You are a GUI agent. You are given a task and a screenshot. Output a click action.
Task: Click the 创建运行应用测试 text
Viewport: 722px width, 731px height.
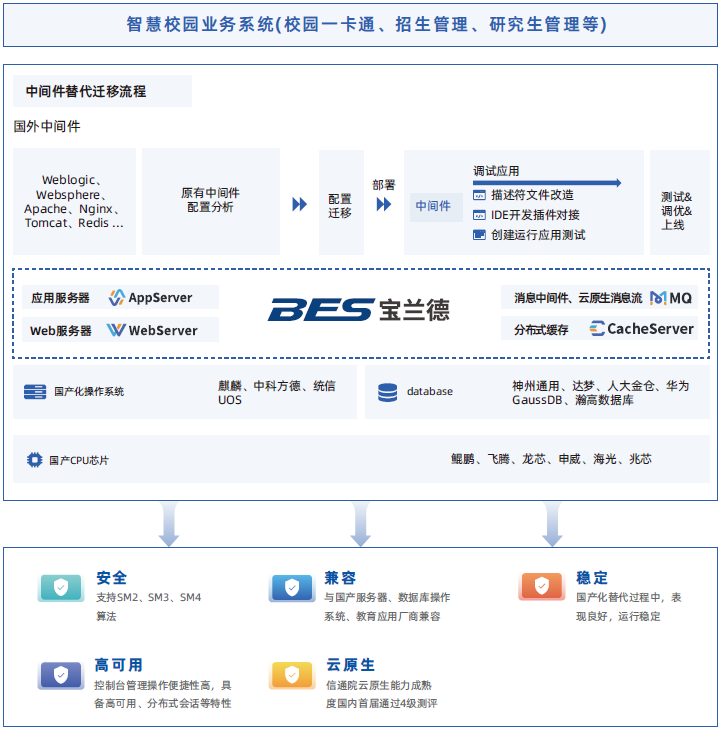pos(538,234)
